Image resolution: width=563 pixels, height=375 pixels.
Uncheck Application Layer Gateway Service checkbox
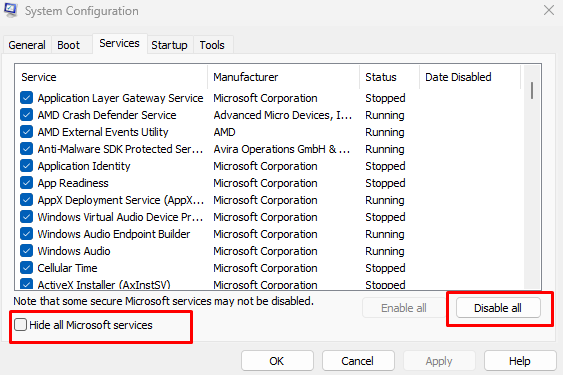point(27,98)
